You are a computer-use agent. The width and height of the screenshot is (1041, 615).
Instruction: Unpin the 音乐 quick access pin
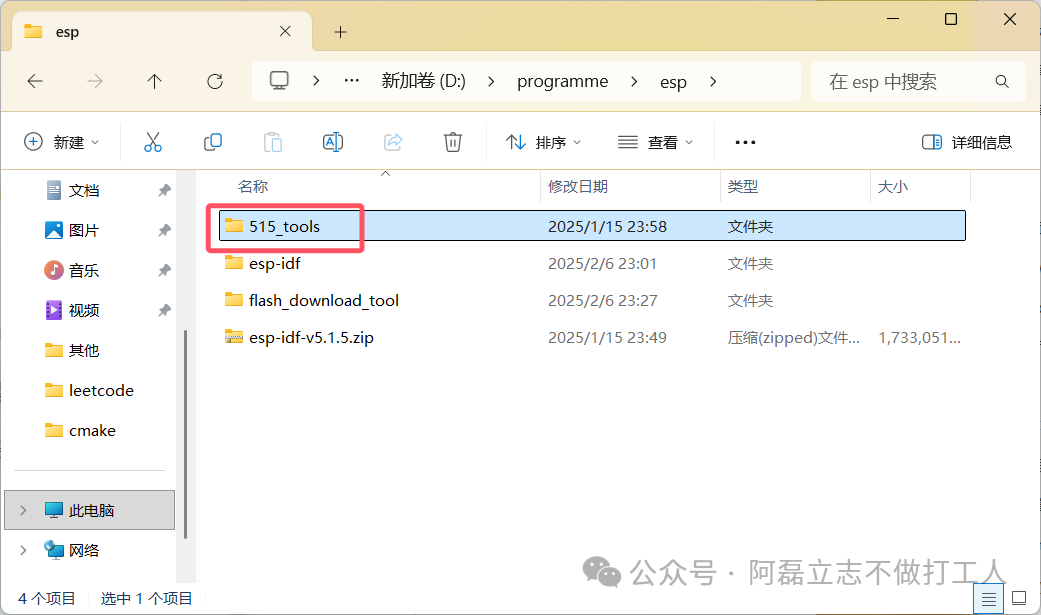(164, 270)
